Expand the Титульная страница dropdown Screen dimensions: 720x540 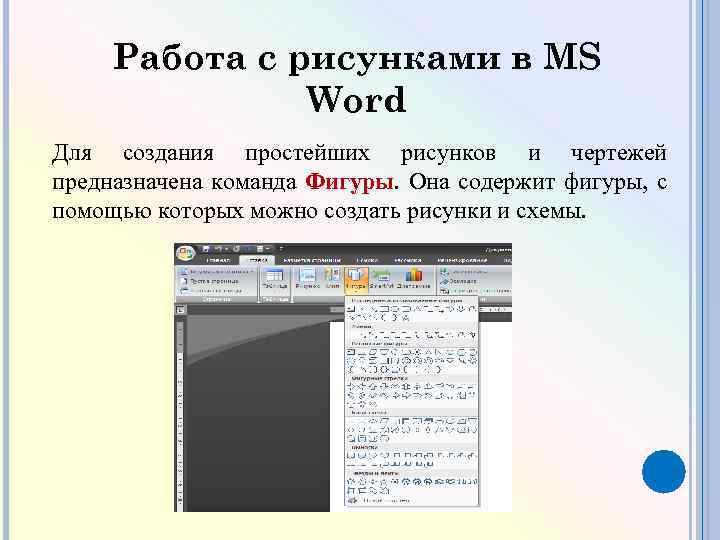(216, 272)
